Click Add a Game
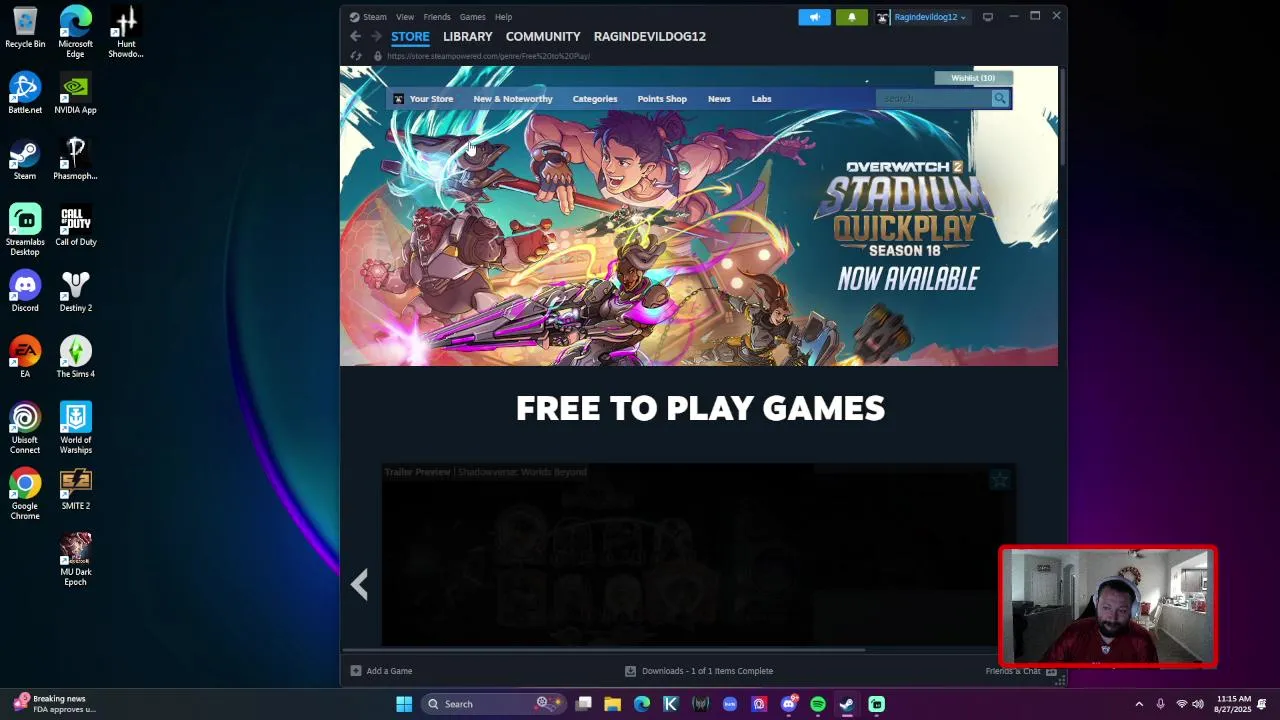 point(381,671)
